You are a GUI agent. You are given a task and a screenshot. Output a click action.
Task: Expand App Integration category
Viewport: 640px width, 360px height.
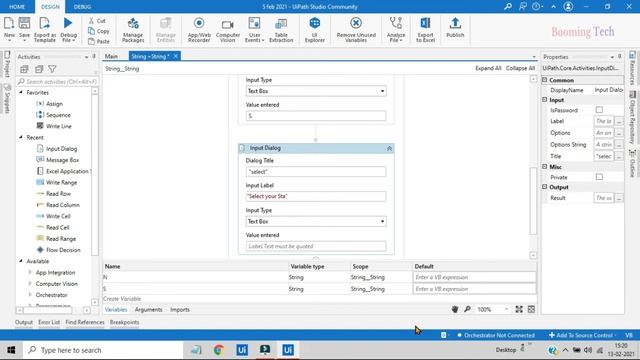30,272
